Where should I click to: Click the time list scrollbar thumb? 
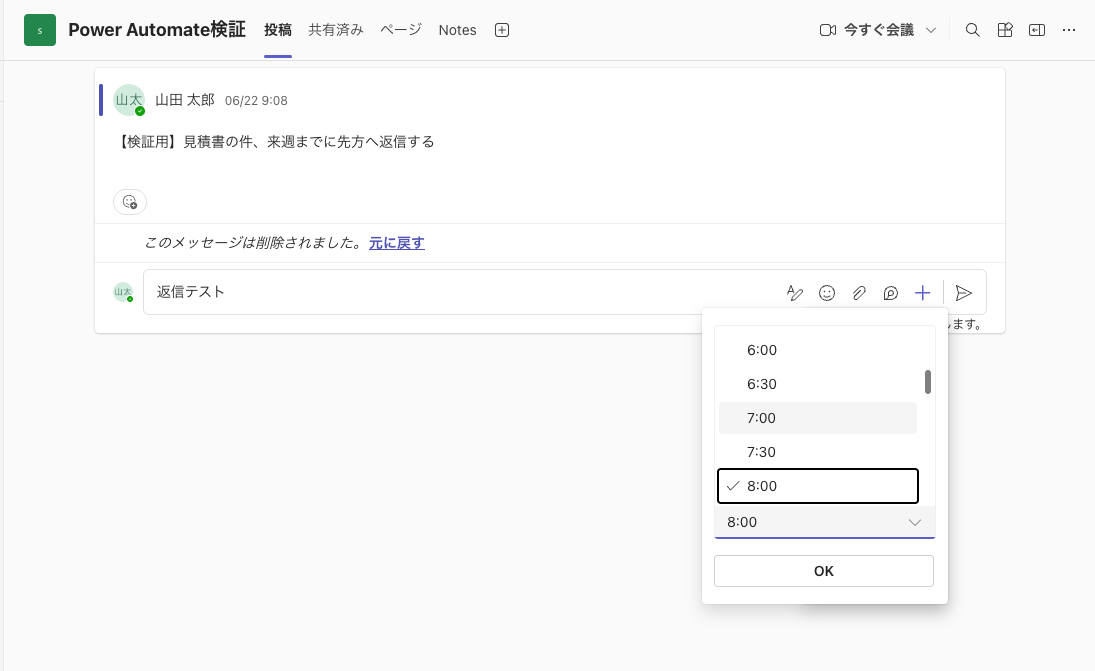click(x=928, y=382)
